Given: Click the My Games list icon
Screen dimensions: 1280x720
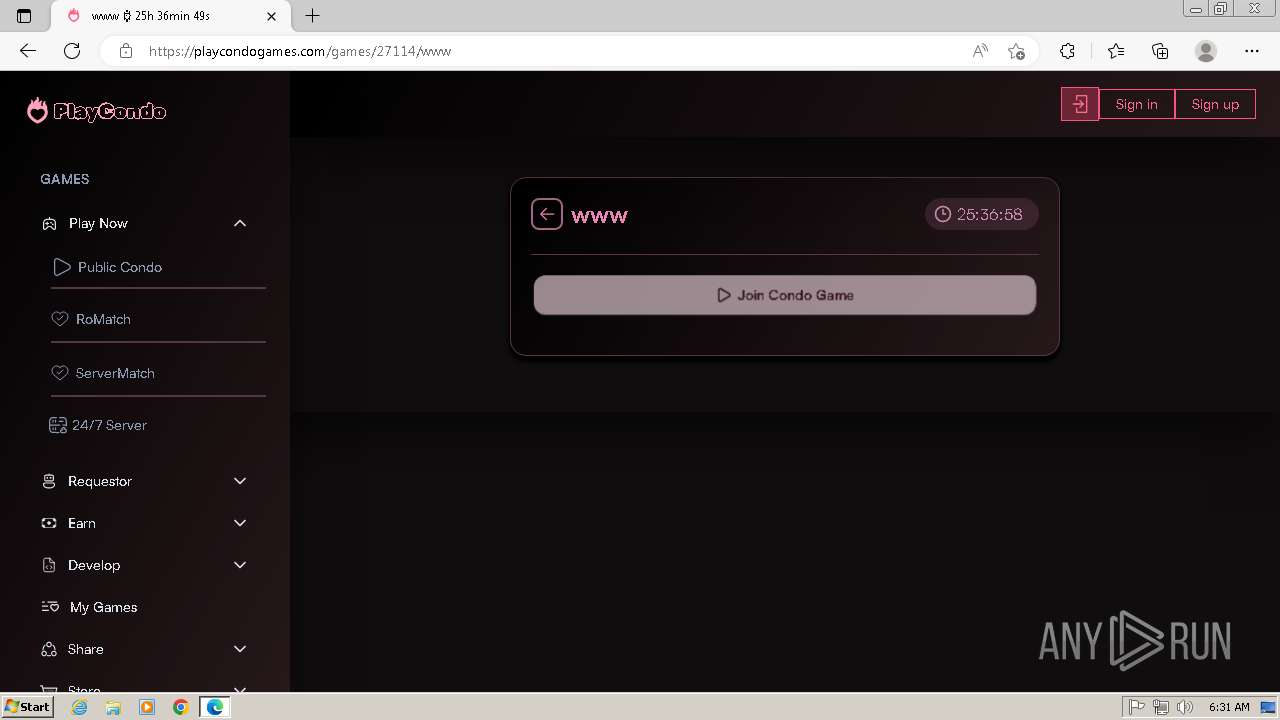Looking at the screenshot, I should [x=50, y=607].
